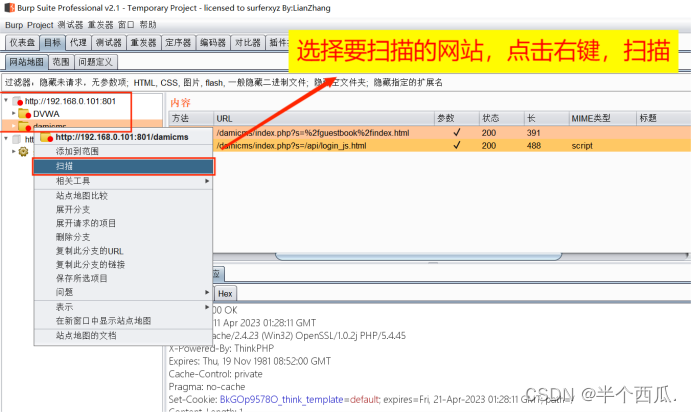Select the 网站地图 sub-tab
This screenshot has width=691, height=413.
[26, 62]
